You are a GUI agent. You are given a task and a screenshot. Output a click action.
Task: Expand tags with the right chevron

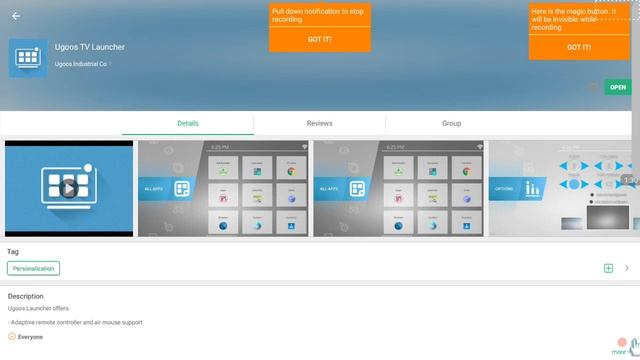(627, 268)
